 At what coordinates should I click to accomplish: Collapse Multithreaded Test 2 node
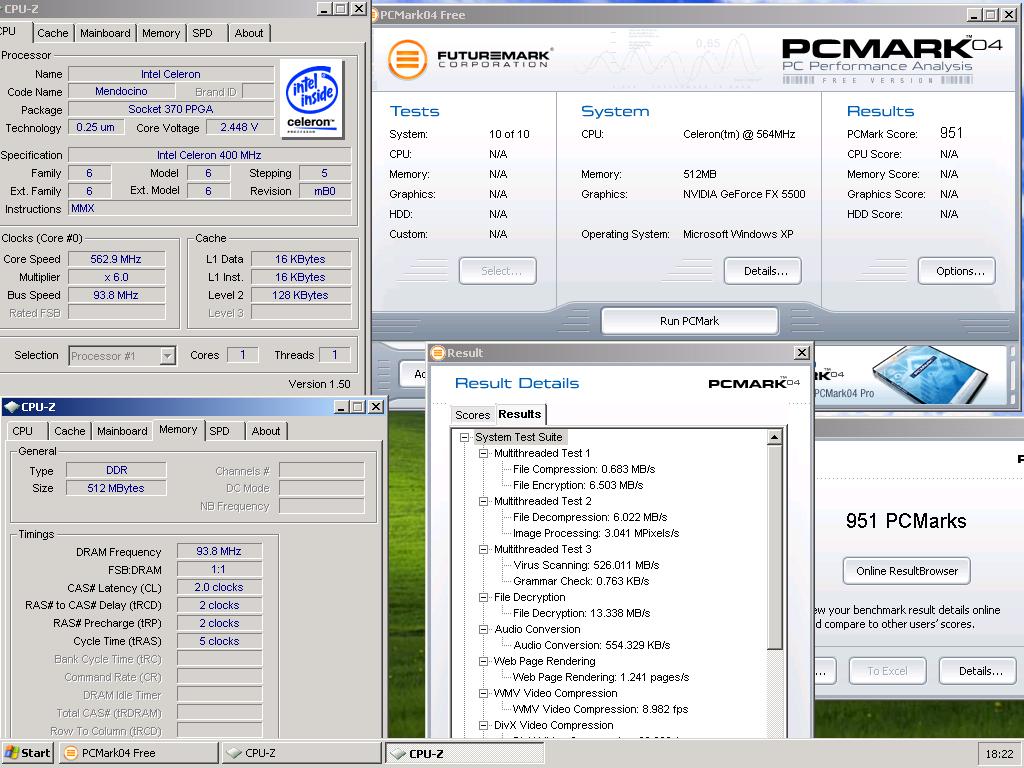pyautogui.click(x=483, y=502)
